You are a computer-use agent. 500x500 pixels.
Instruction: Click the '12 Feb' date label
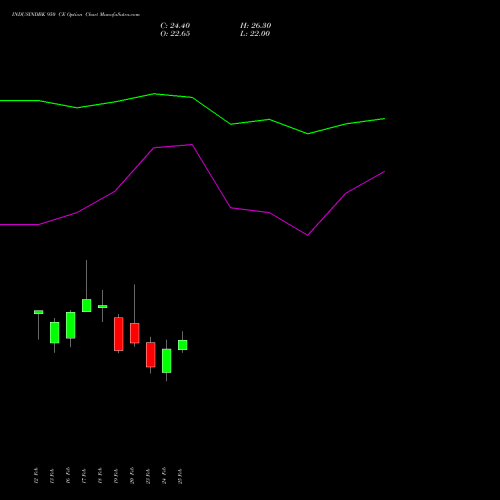[36, 476]
